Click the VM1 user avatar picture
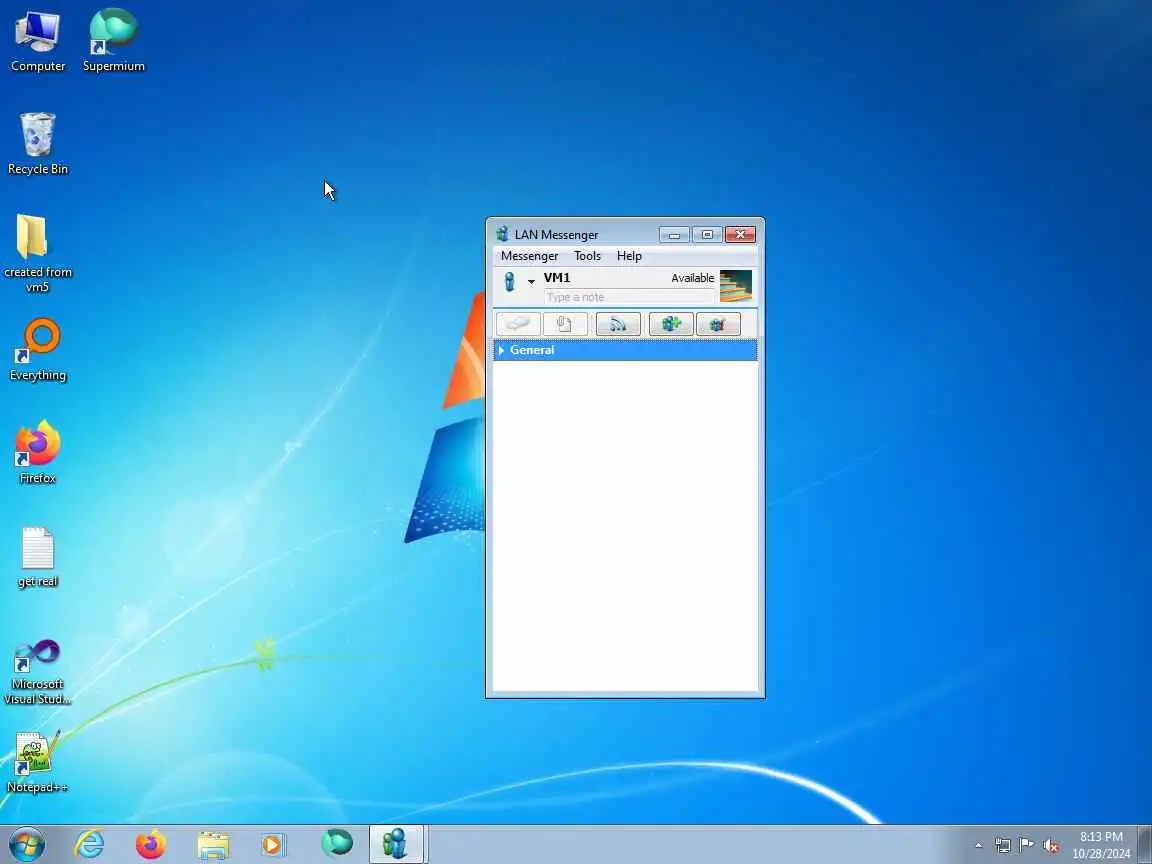The height and width of the screenshot is (864, 1152). pos(735,286)
